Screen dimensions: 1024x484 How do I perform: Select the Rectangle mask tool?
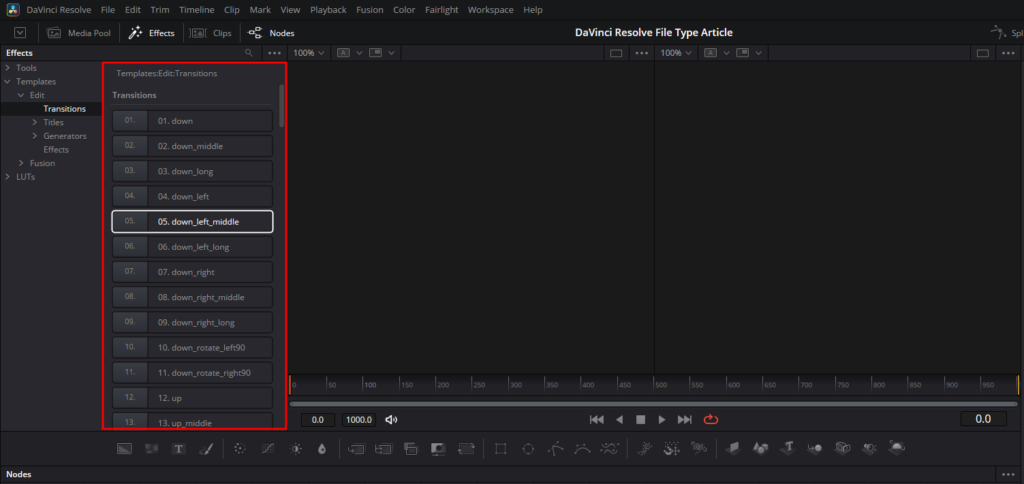point(501,449)
